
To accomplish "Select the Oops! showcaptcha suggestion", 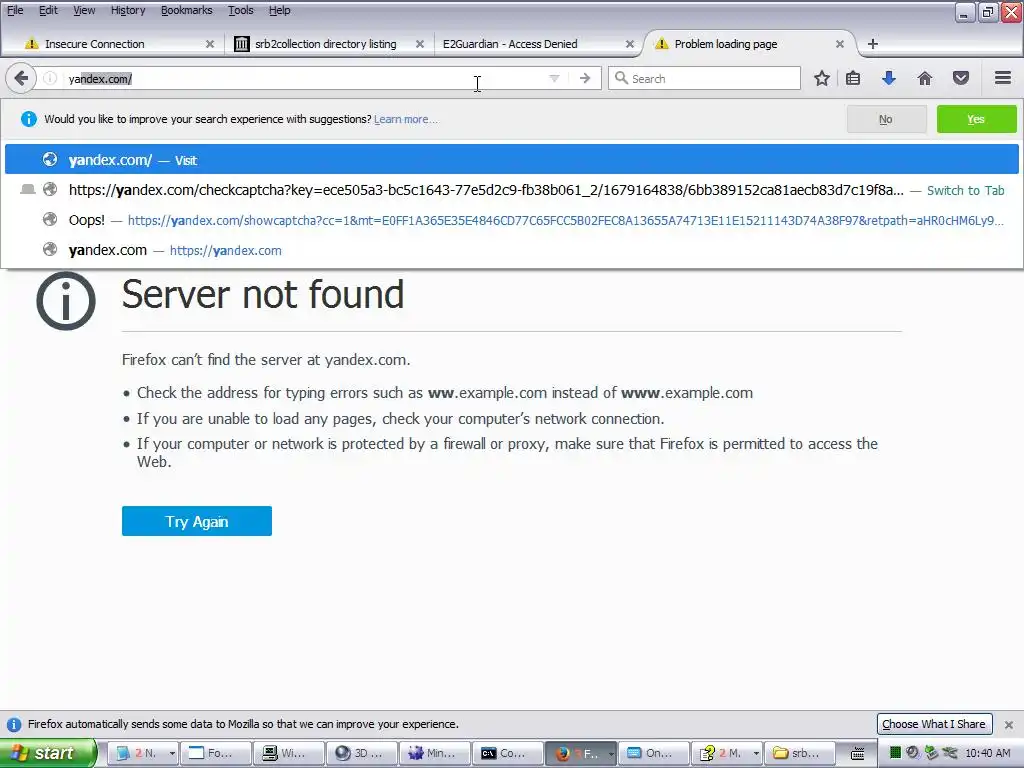I will 512,220.
